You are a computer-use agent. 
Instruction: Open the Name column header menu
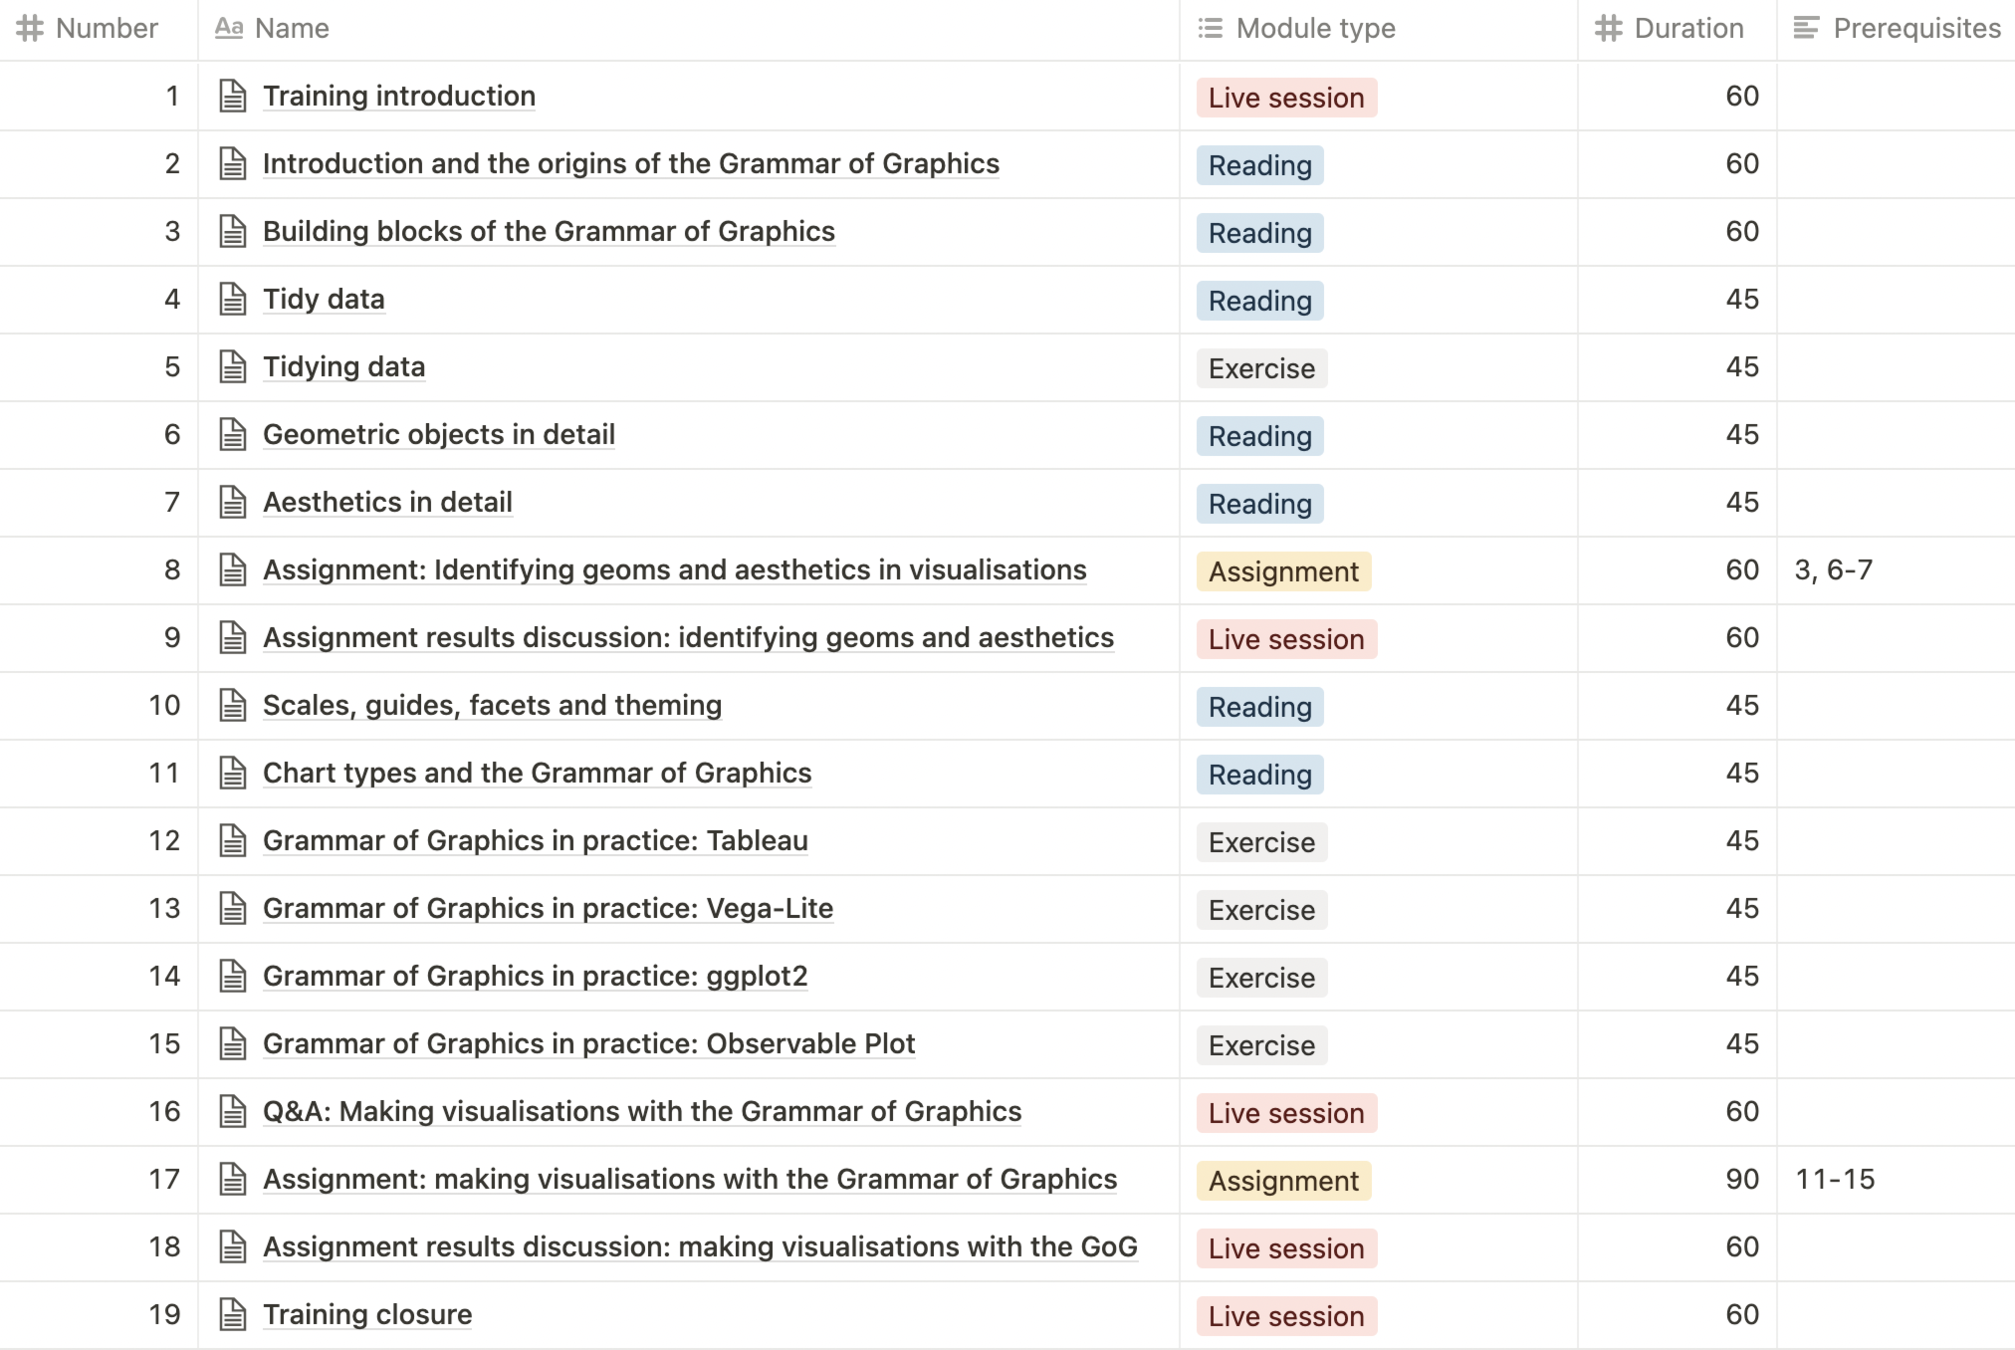(x=292, y=28)
